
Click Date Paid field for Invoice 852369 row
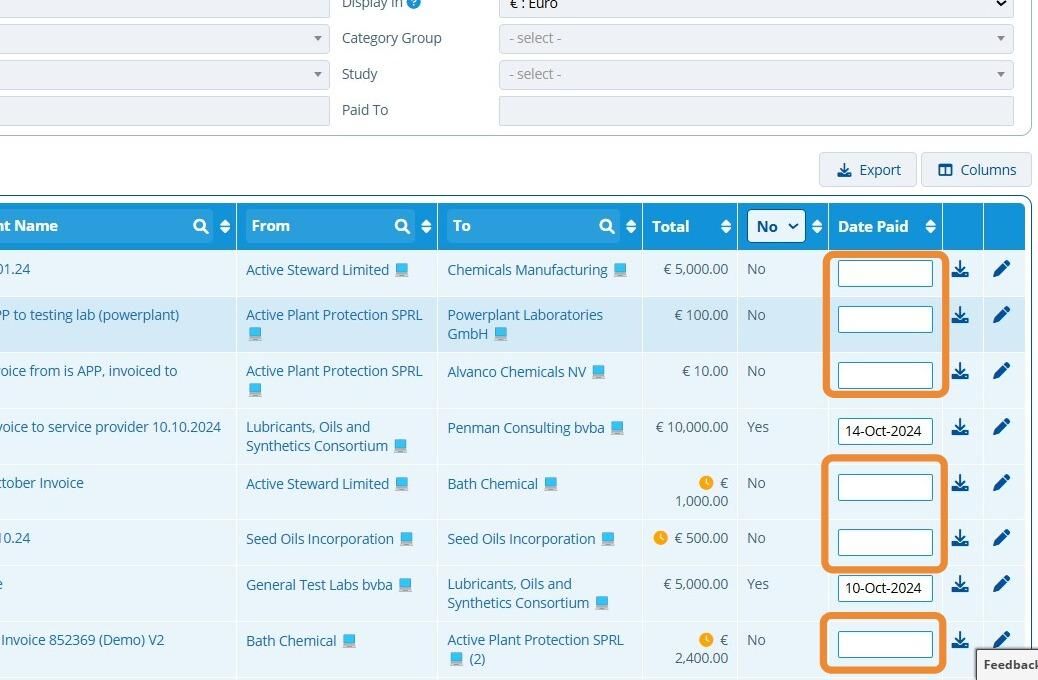click(885, 644)
